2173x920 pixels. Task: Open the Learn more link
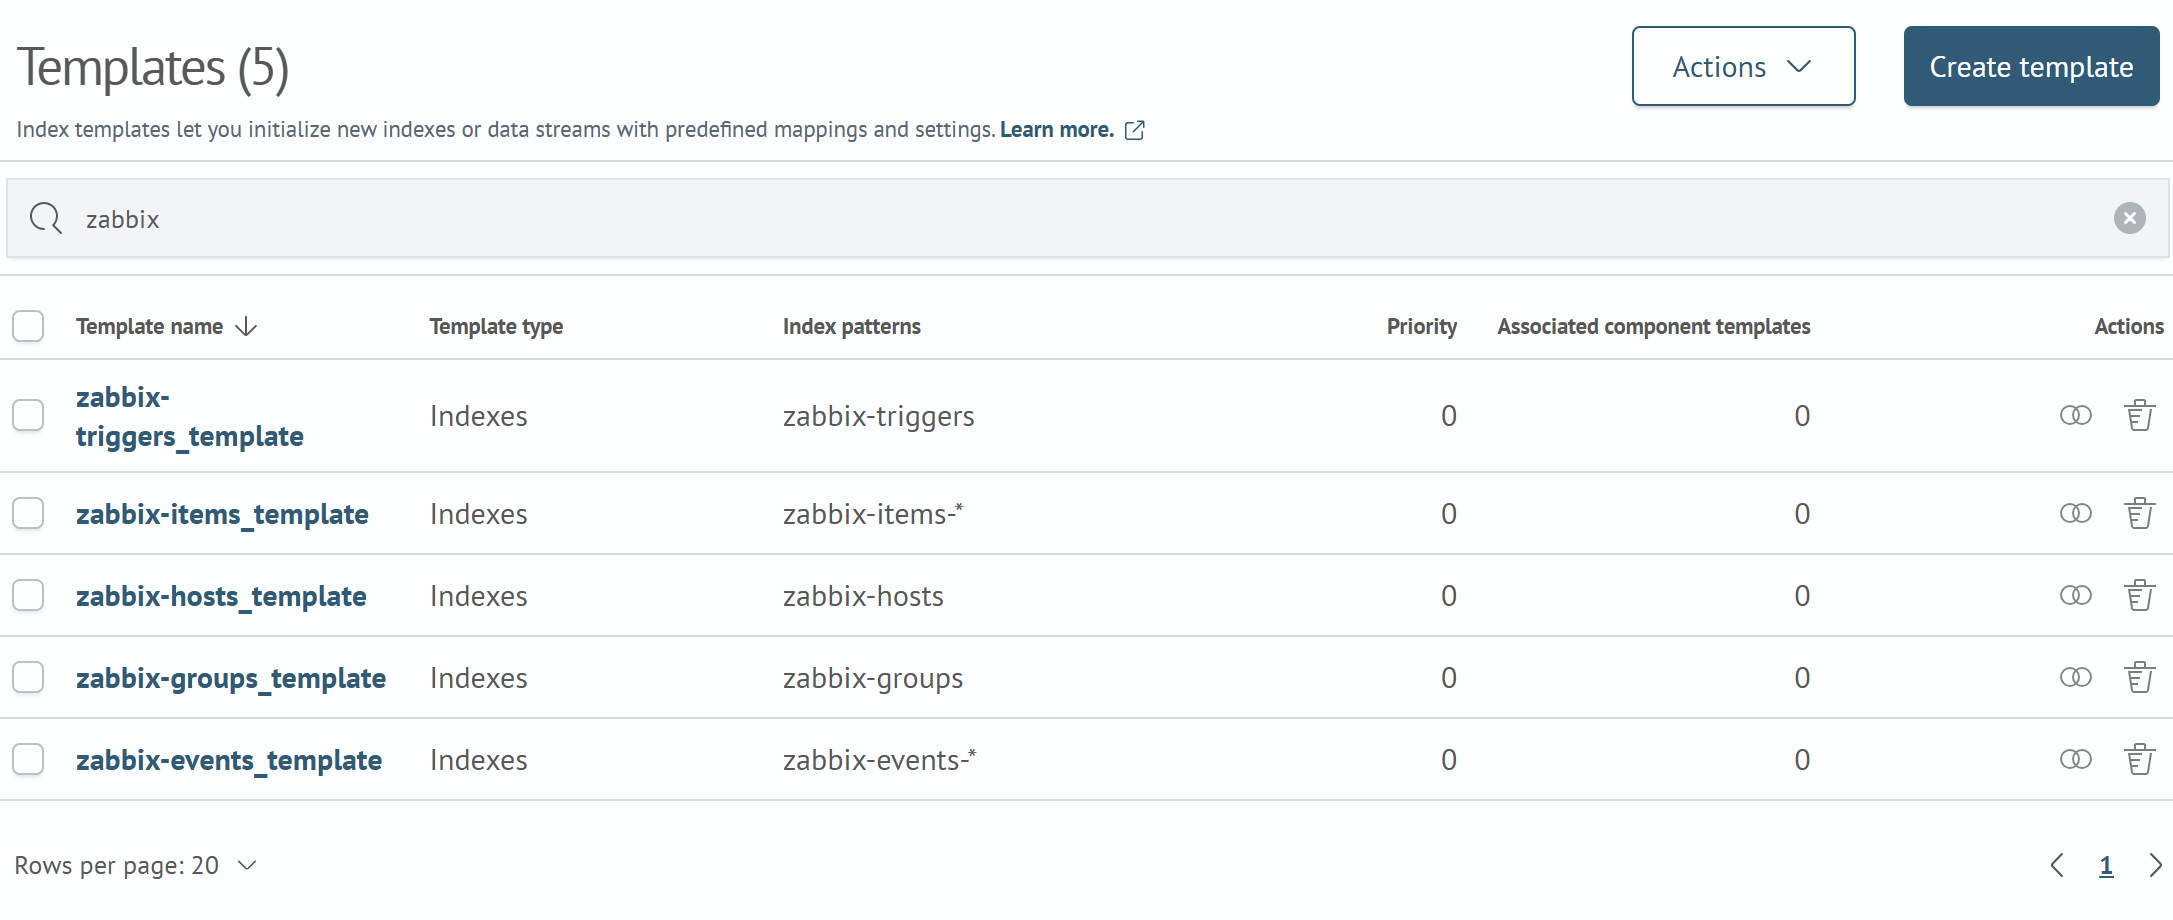tap(1056, 129)
